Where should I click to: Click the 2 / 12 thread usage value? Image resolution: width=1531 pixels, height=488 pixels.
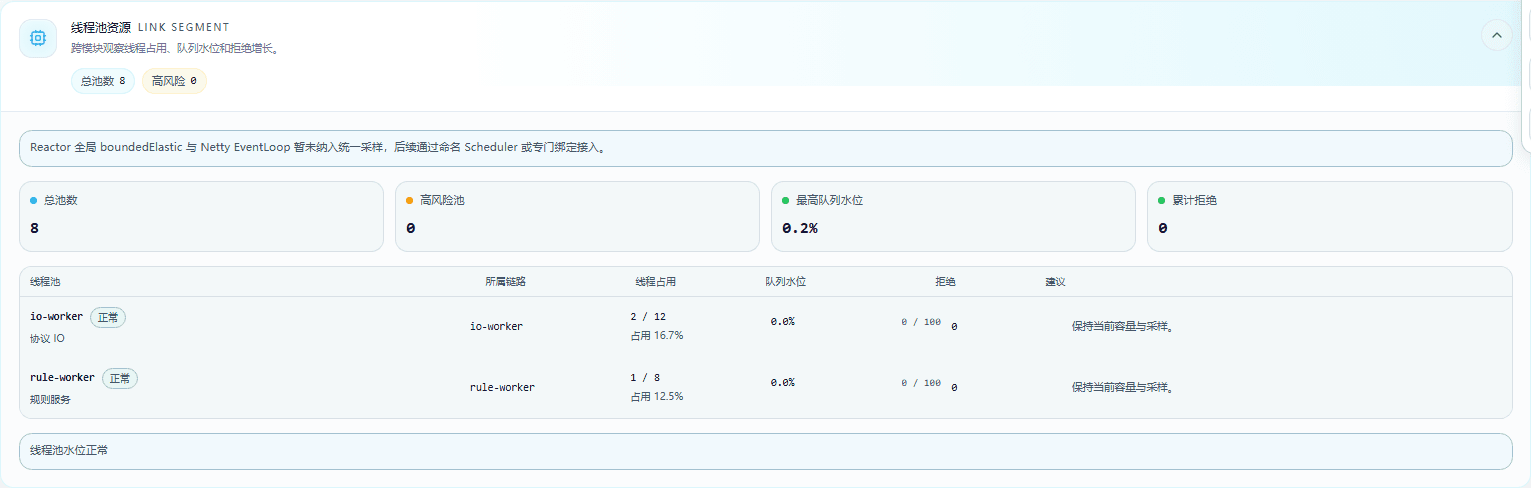648,317
